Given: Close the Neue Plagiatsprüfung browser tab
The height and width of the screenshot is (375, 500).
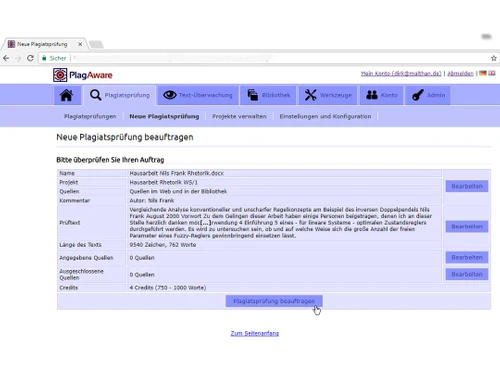Looking at the screenshot, I should [80, 44].
